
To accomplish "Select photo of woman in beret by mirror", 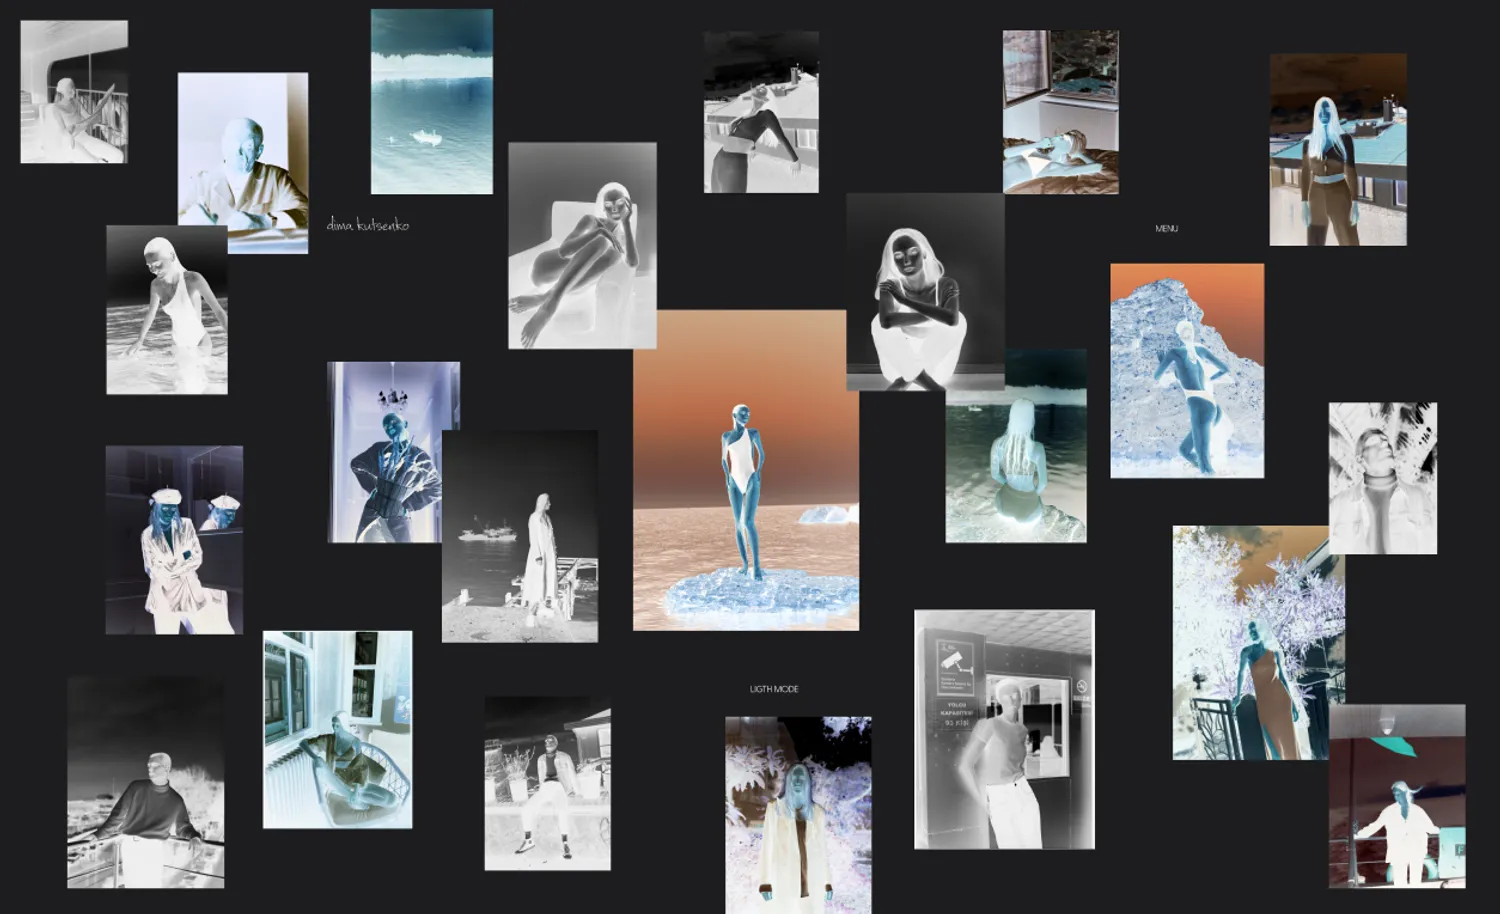I will [174, 539].
